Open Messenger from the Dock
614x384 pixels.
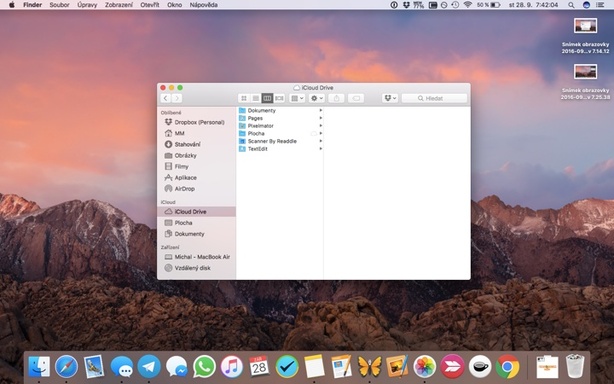click(x=176, y=367)
